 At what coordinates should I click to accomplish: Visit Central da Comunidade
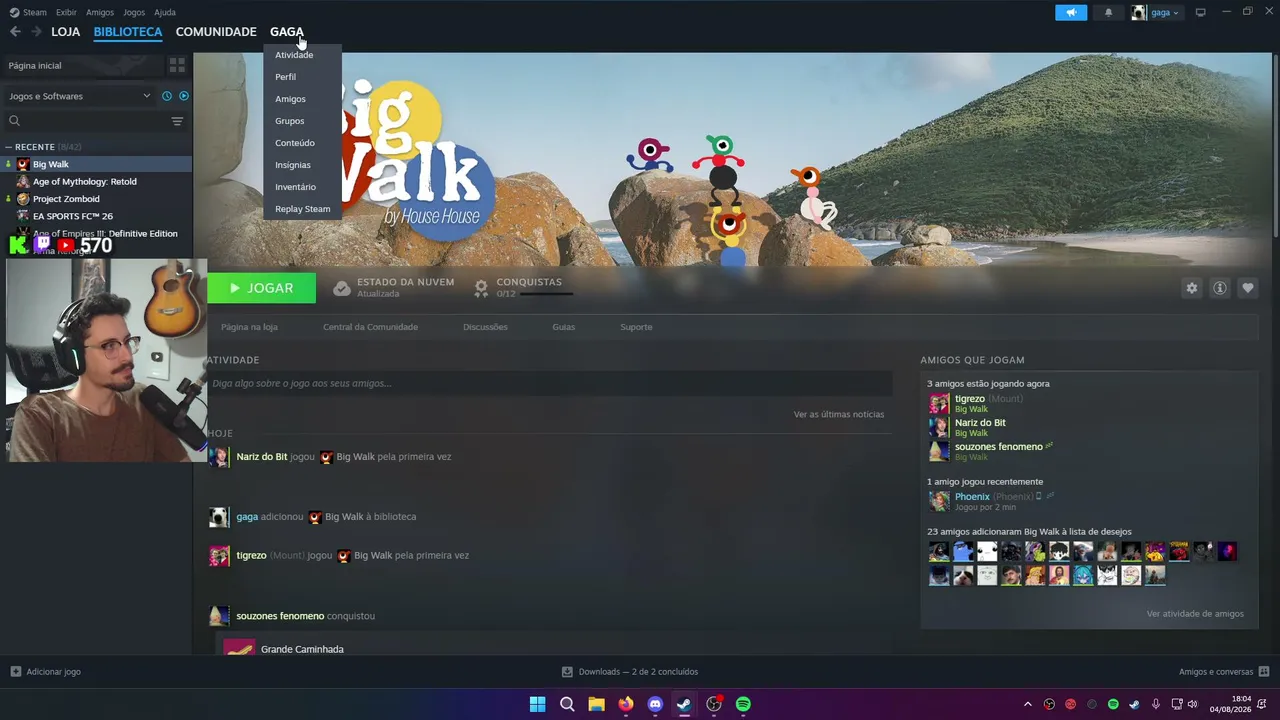370,327
